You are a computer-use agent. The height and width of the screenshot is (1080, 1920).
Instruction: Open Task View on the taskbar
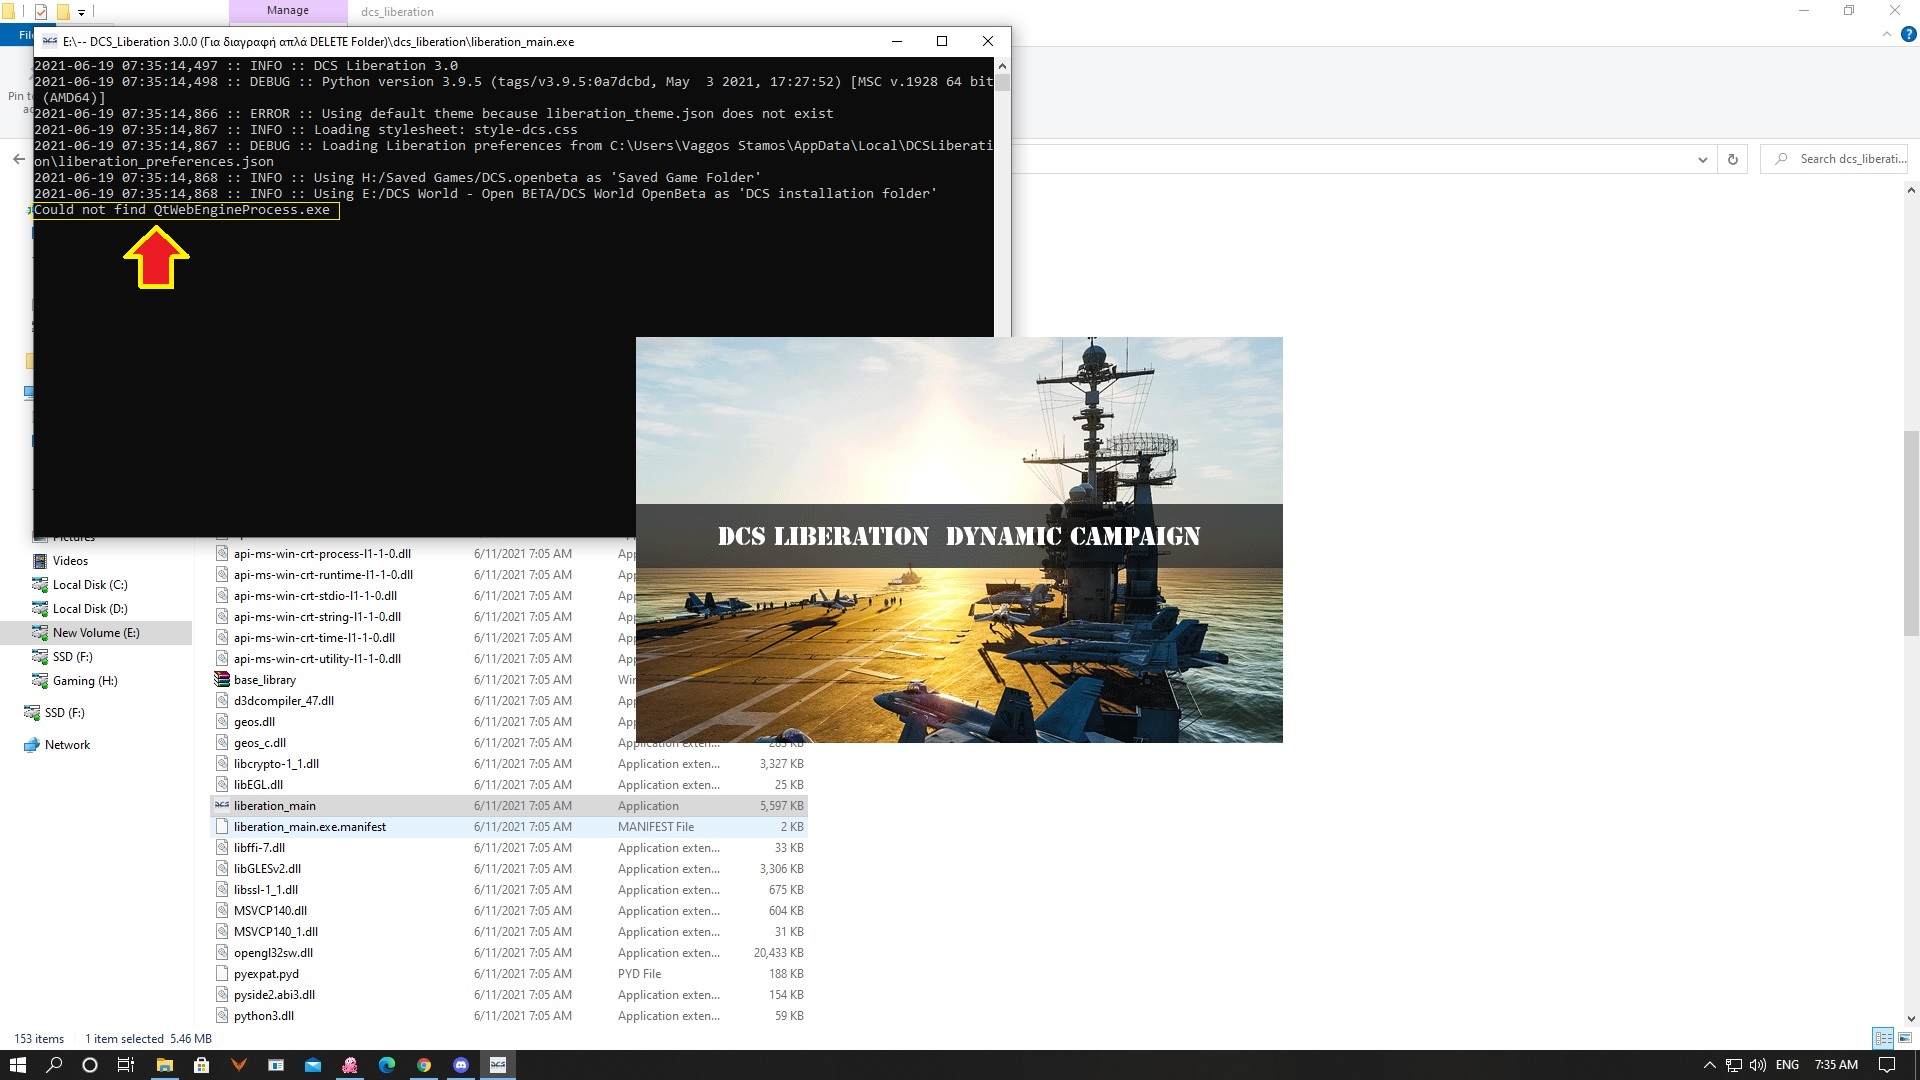[x=125, y=1065]
